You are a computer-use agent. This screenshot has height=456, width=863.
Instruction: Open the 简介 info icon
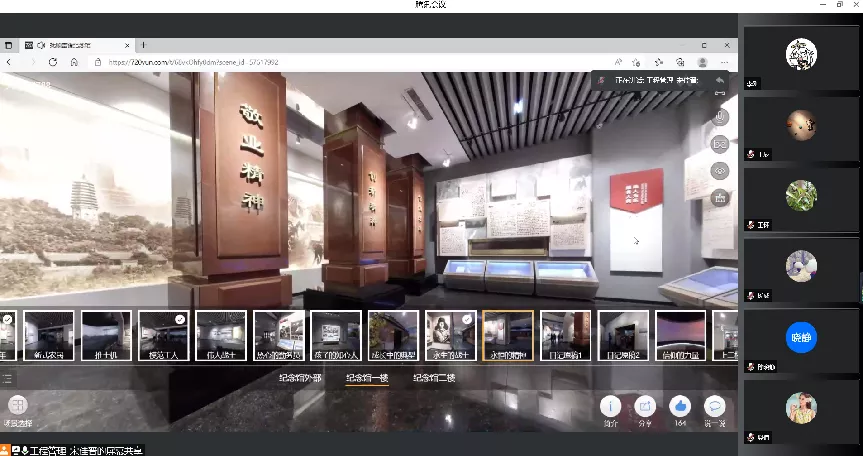610,406
